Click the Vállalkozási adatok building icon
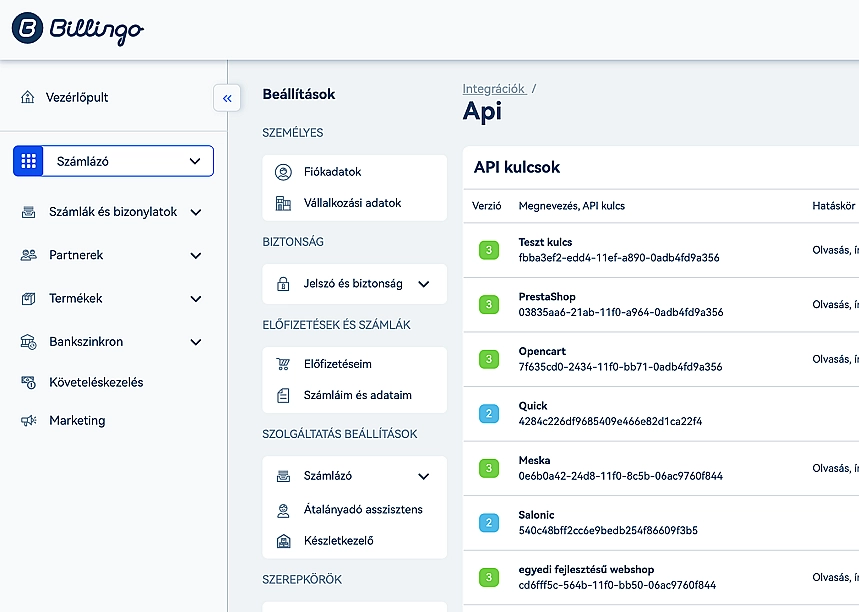859x612 pixels. point(283,203)
